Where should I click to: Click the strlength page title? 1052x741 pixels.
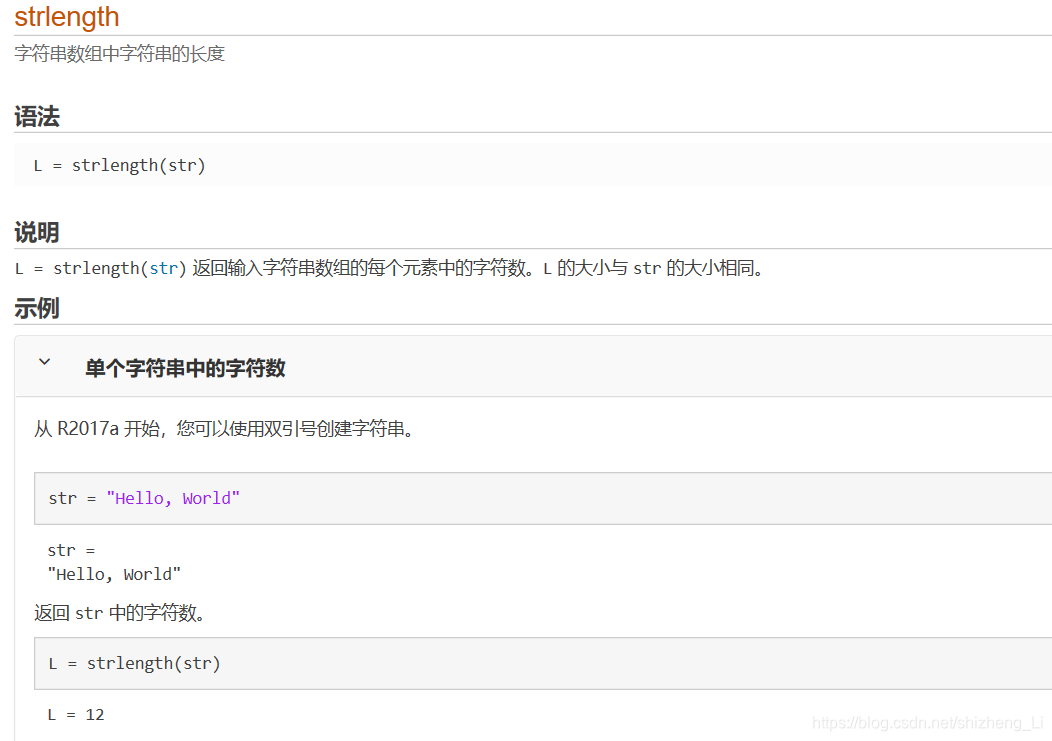[66, 17]
